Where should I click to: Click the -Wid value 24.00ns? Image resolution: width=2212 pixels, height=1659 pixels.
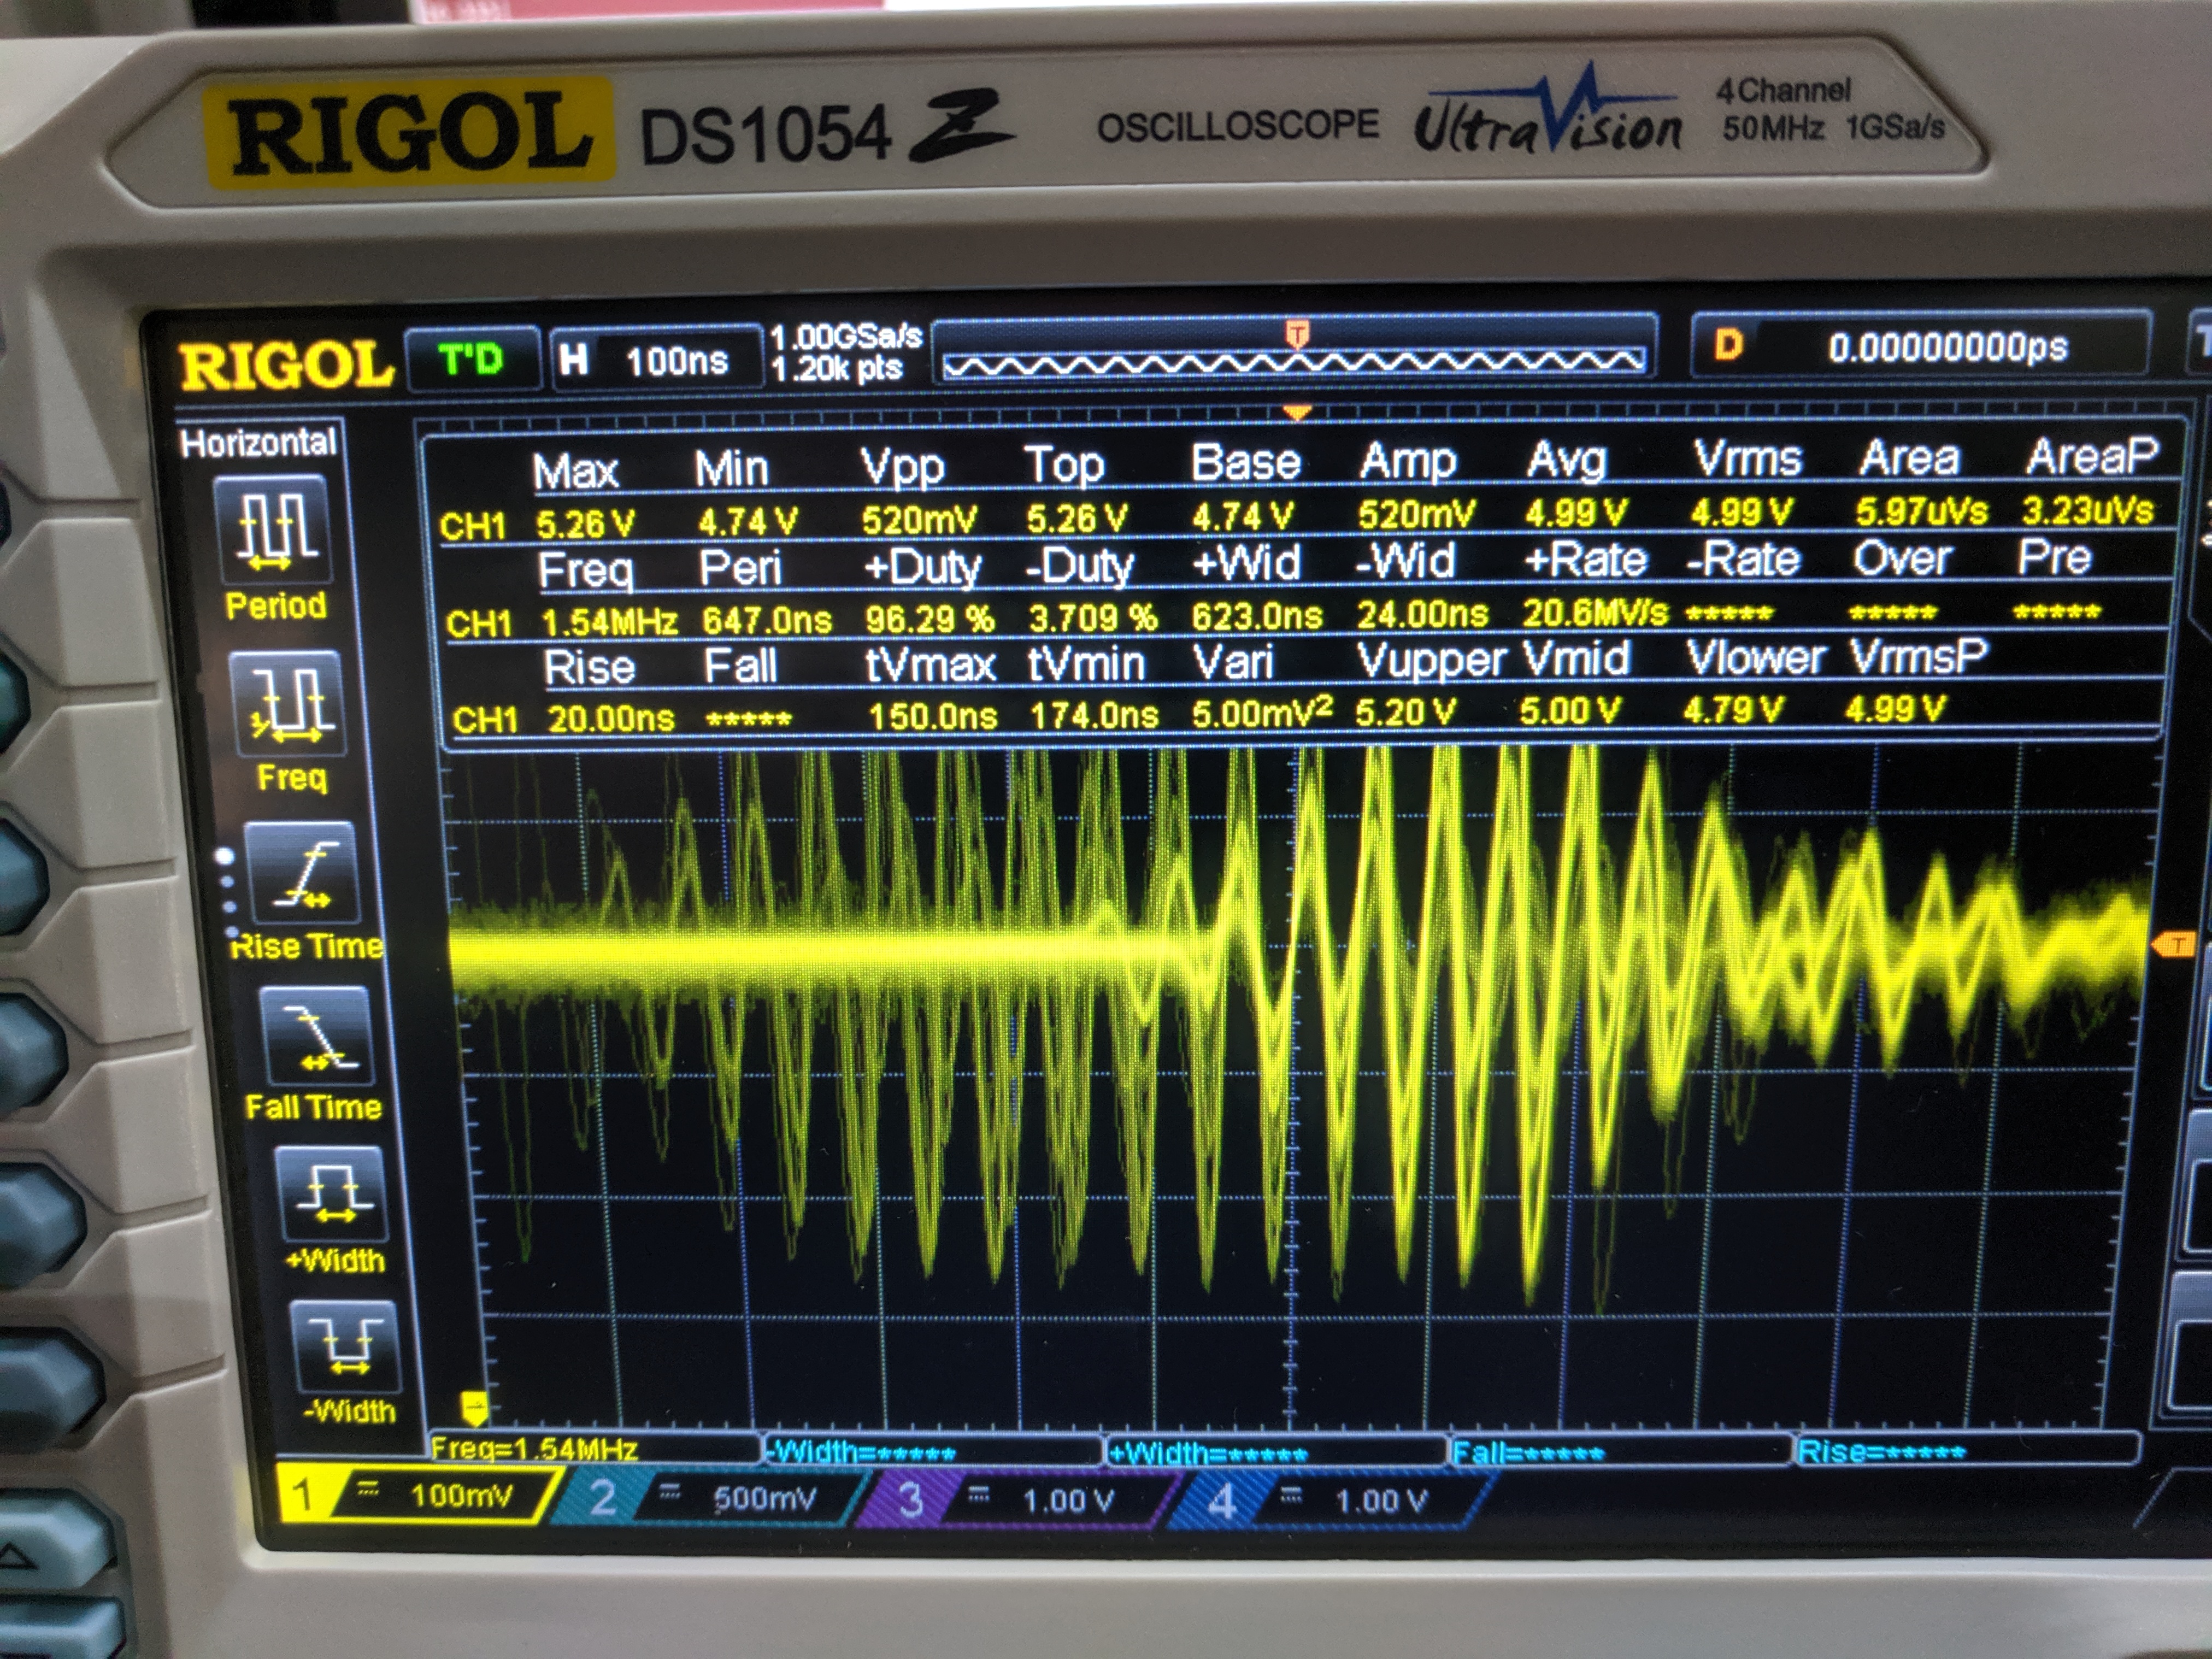tap(1422, 614)
